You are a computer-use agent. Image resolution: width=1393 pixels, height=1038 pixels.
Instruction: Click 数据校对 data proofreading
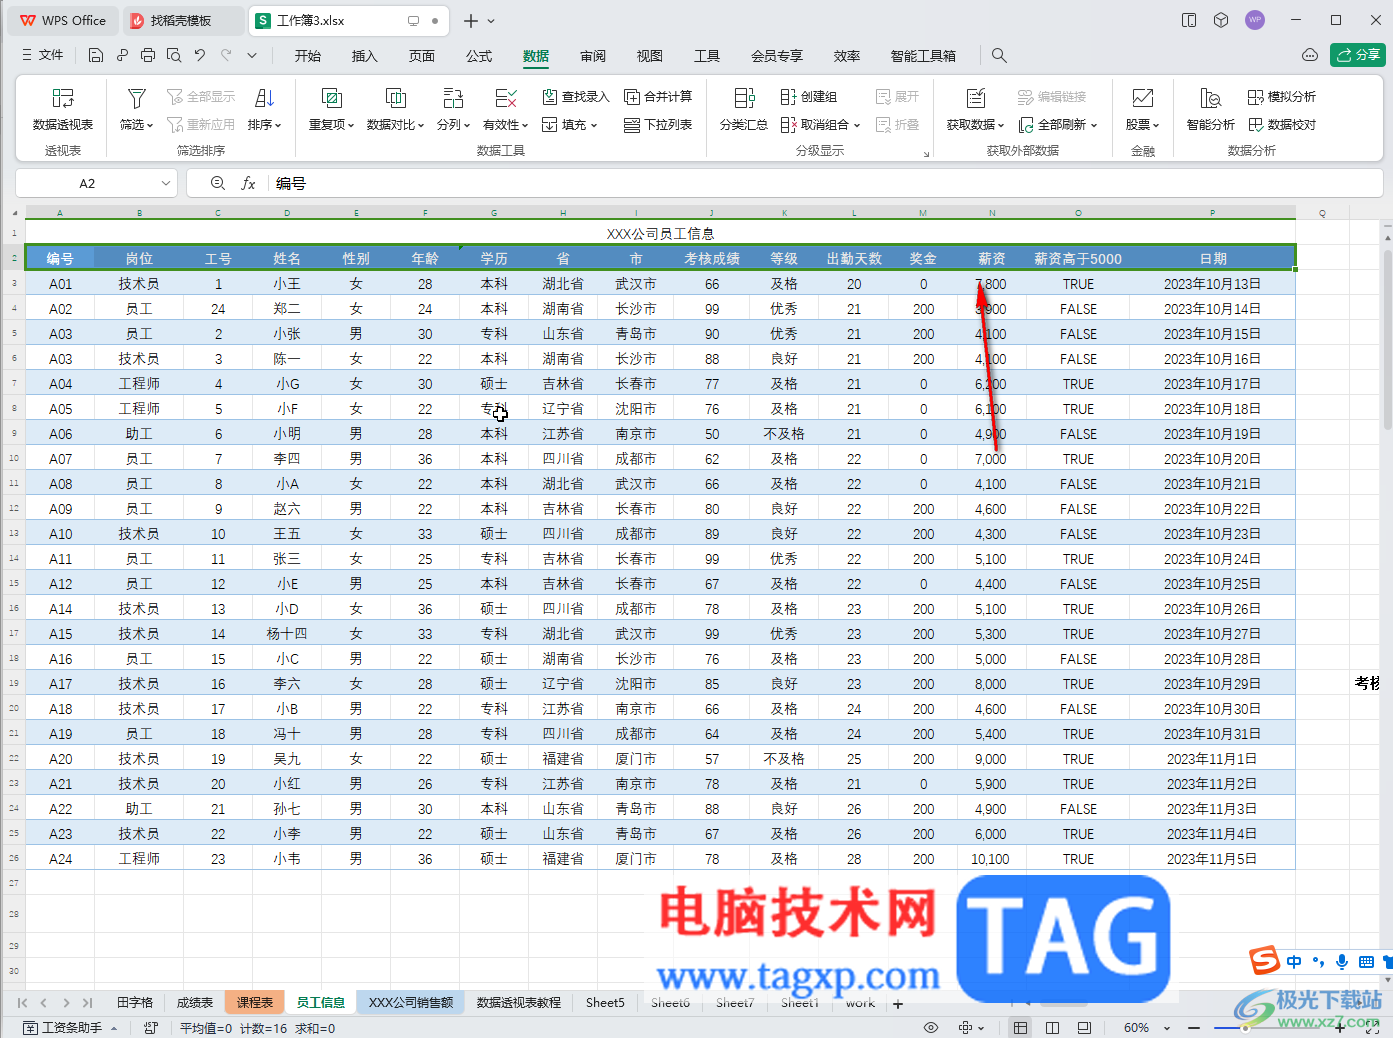[x=1282, y=125]
